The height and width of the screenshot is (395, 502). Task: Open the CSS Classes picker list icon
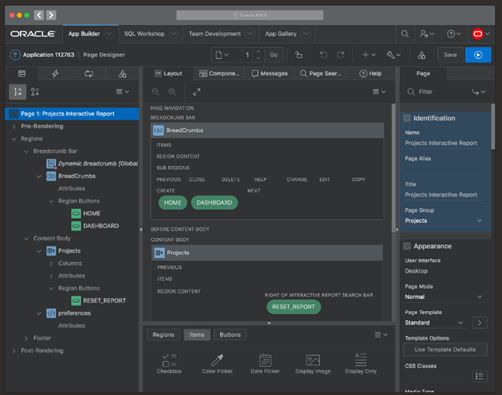point(479,376)
